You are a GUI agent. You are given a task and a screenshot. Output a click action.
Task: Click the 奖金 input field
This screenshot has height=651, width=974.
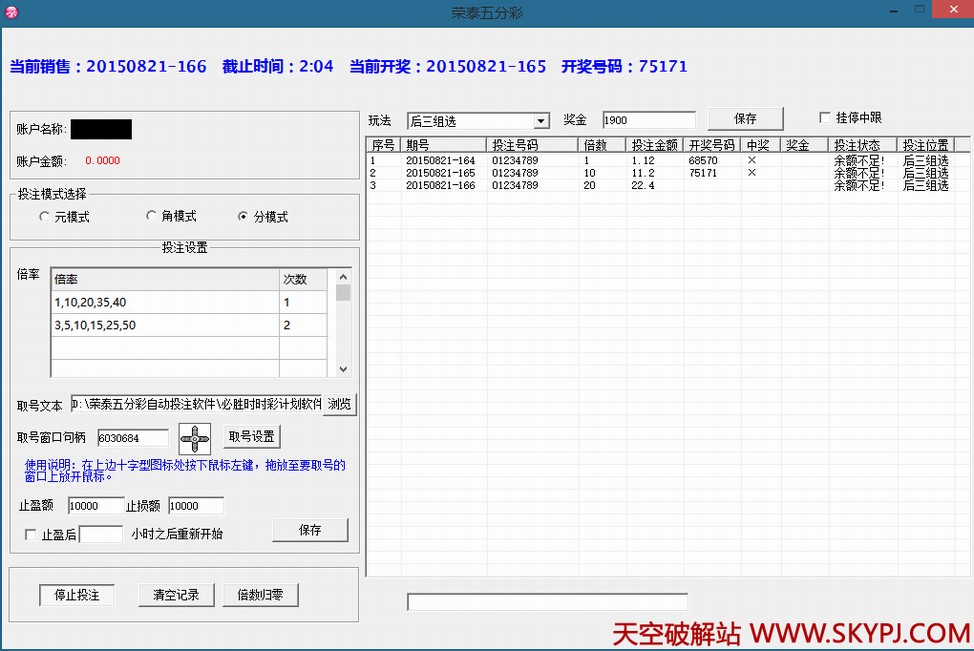click(648, 120)
